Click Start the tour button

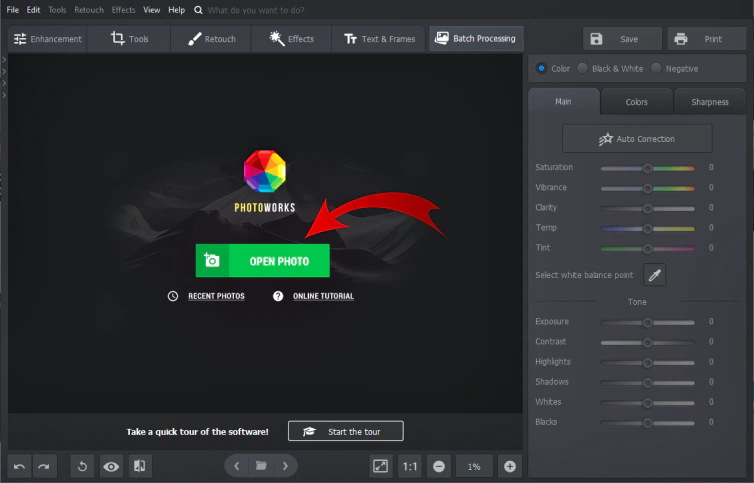(346, 431)
